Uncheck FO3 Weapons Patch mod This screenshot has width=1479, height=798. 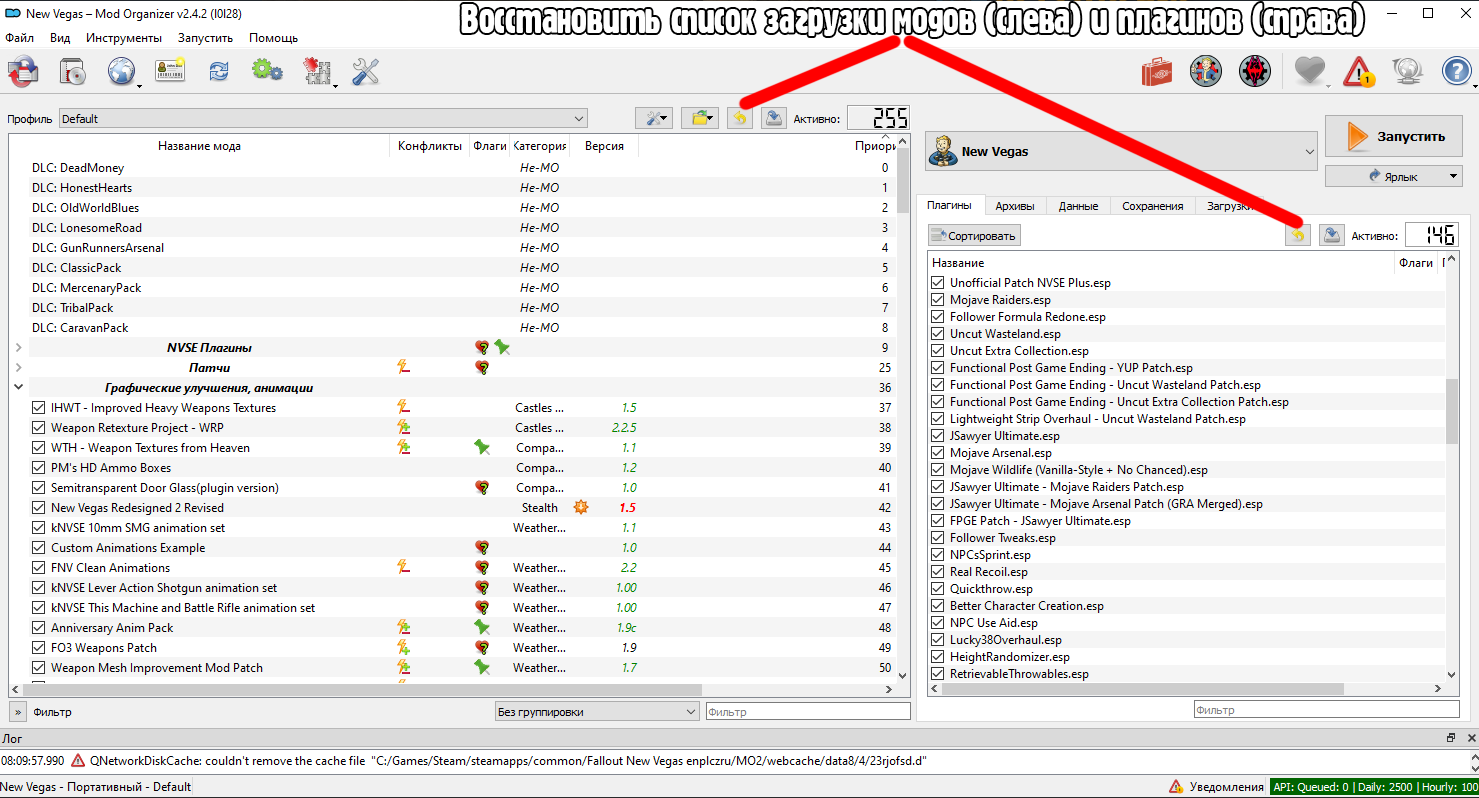39,648
